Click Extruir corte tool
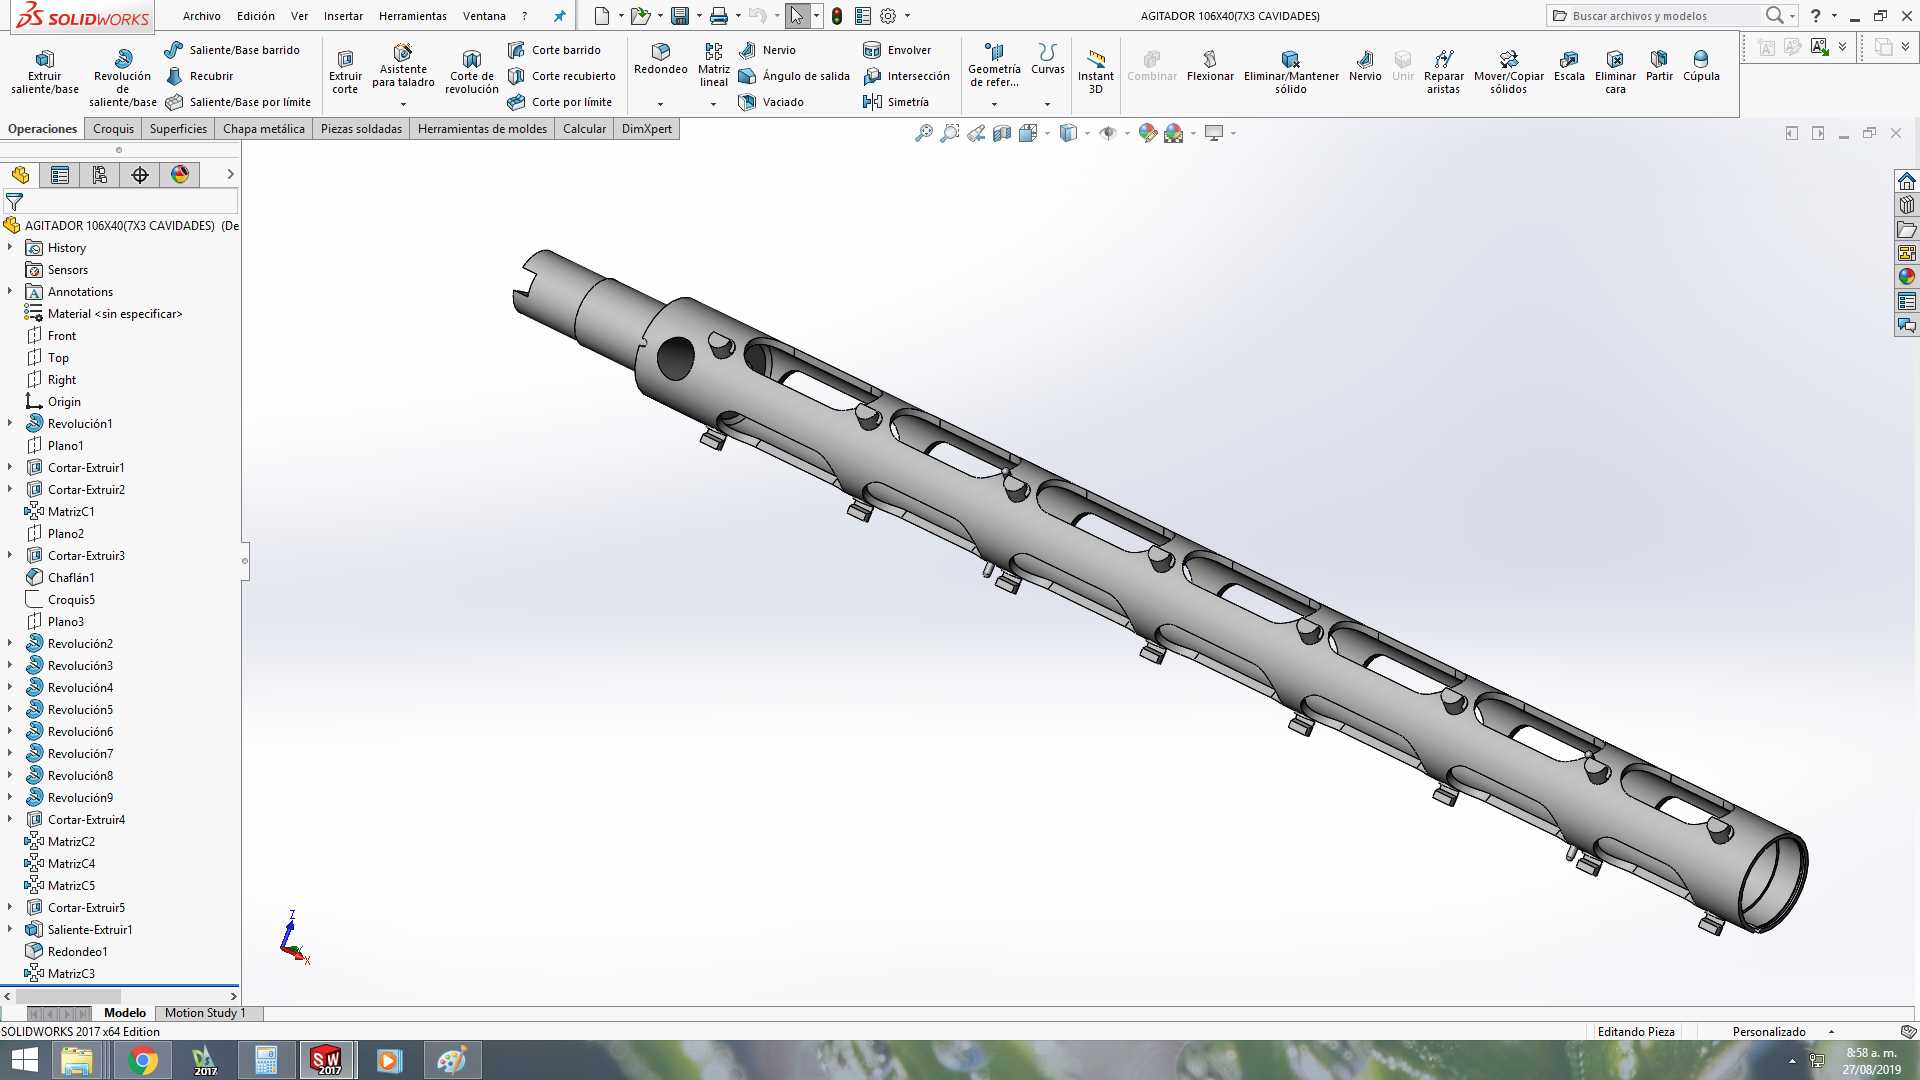This screenshot has width=1920, height=1080. pos(345,72)
